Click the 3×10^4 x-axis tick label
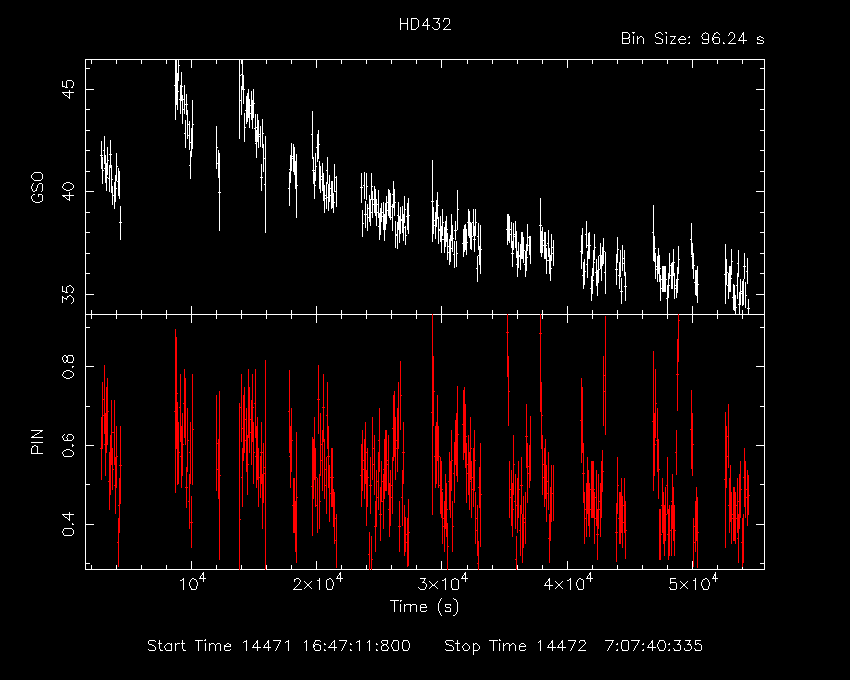850x680 pixels. click(x=443, y=583)
